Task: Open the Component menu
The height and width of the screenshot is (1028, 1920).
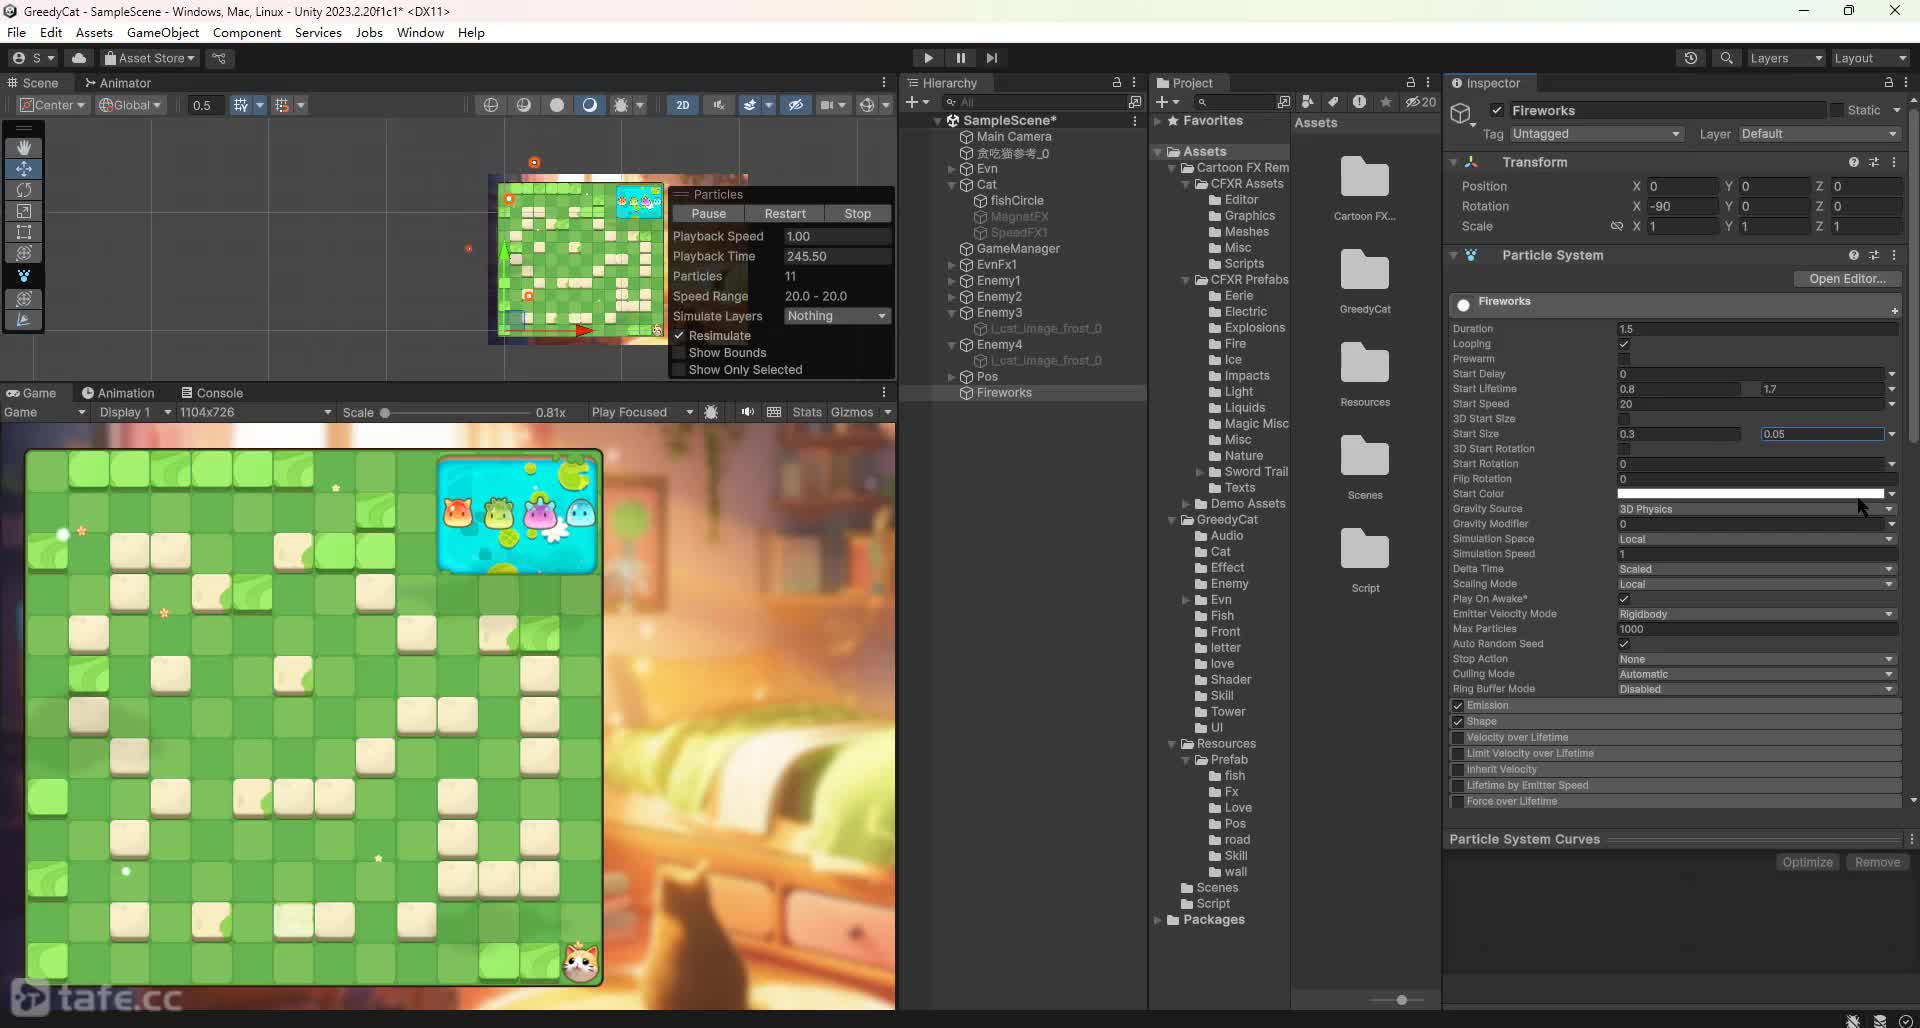Action: 247,32
